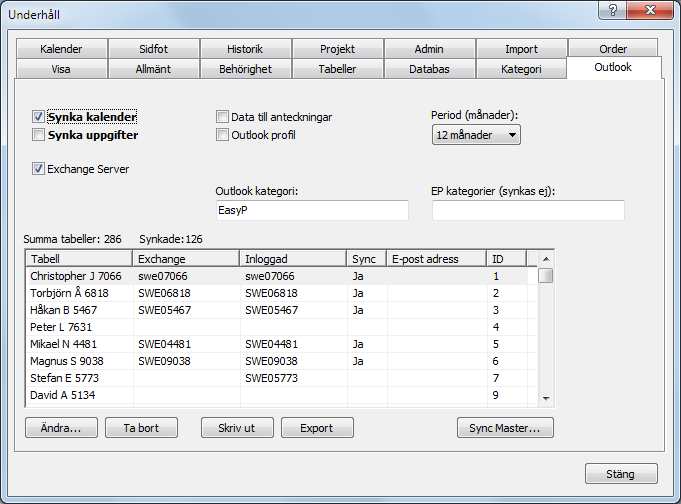Select row Mikael N 4481

tap(281, 344)
